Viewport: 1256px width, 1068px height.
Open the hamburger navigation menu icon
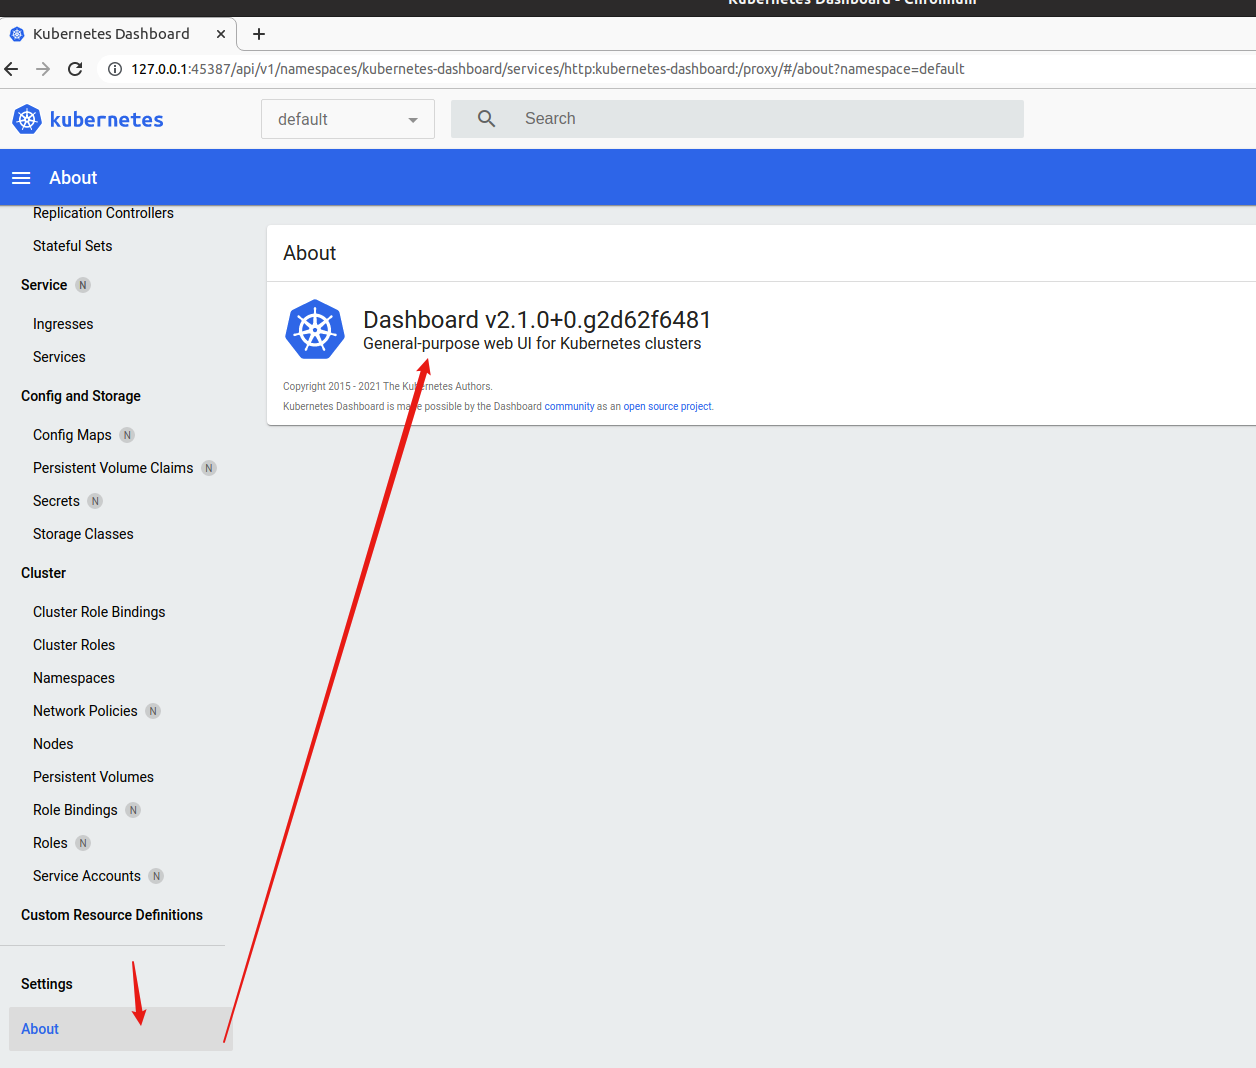pyautogui.click(x=21, y=178)
